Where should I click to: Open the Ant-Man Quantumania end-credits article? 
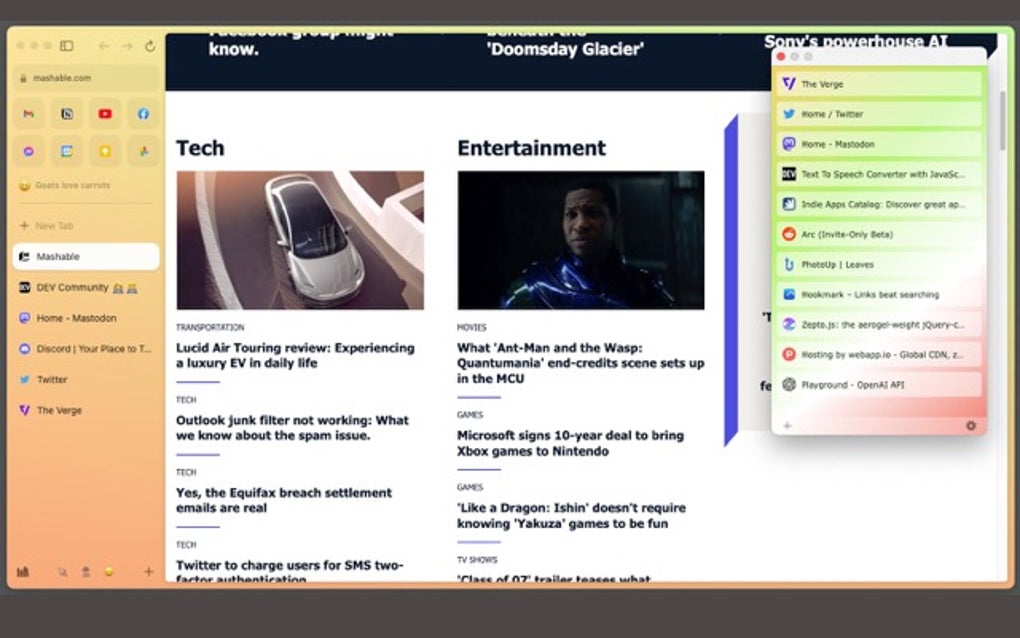coord(580,363)
